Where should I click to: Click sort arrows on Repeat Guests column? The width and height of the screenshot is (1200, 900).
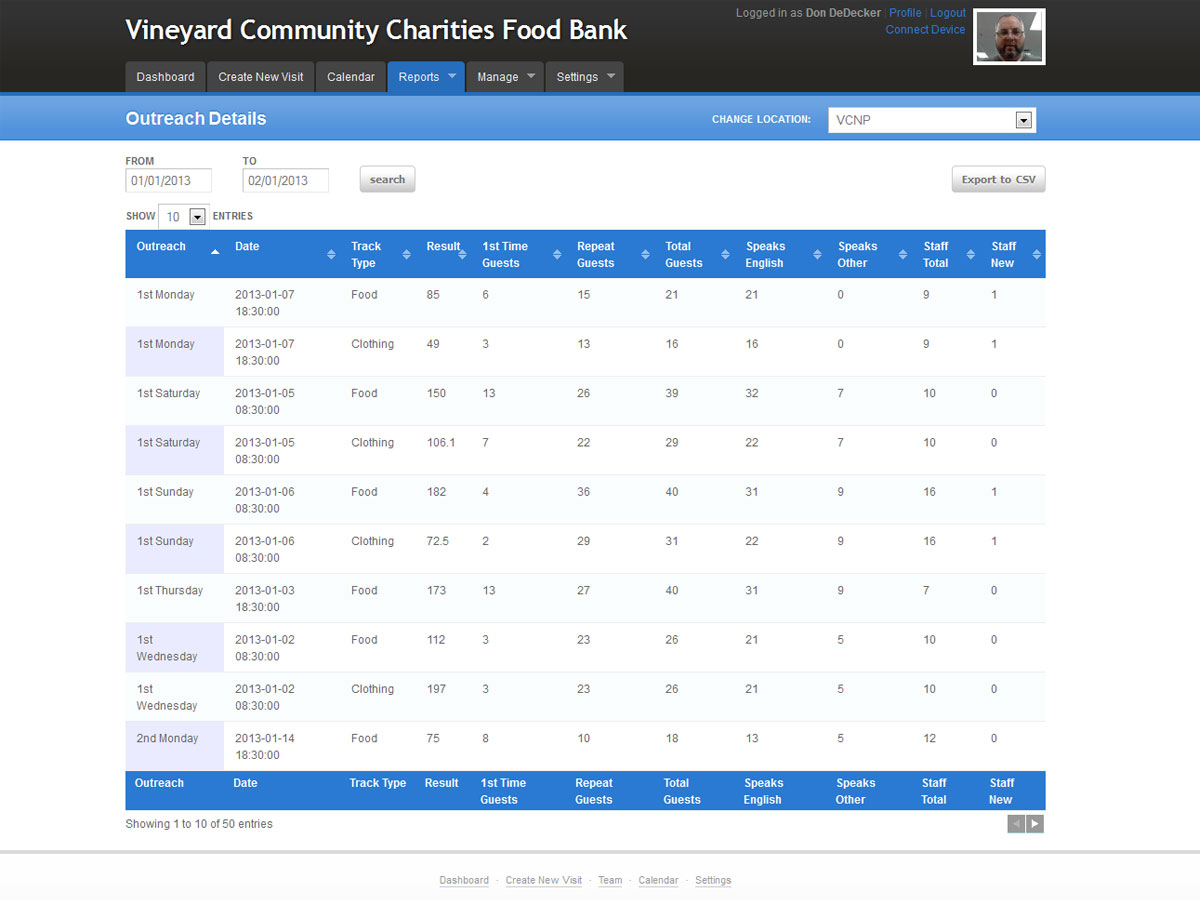[645, 255]
